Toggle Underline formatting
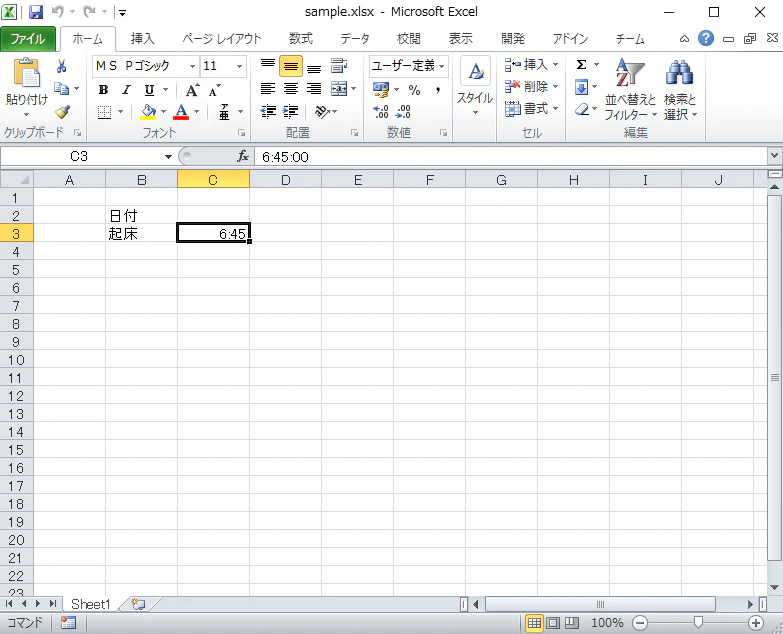The image size is (783, 634). pyautogui.click(x=149, y=90)
